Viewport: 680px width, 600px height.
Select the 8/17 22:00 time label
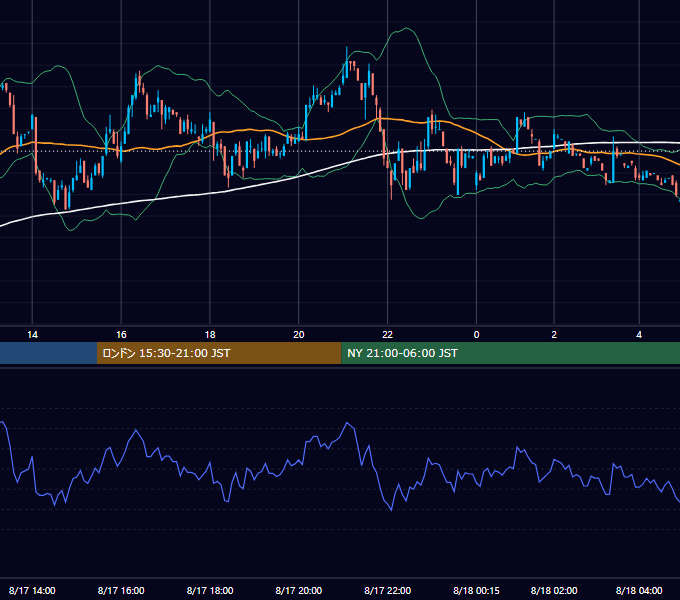(x=388, y=590)
